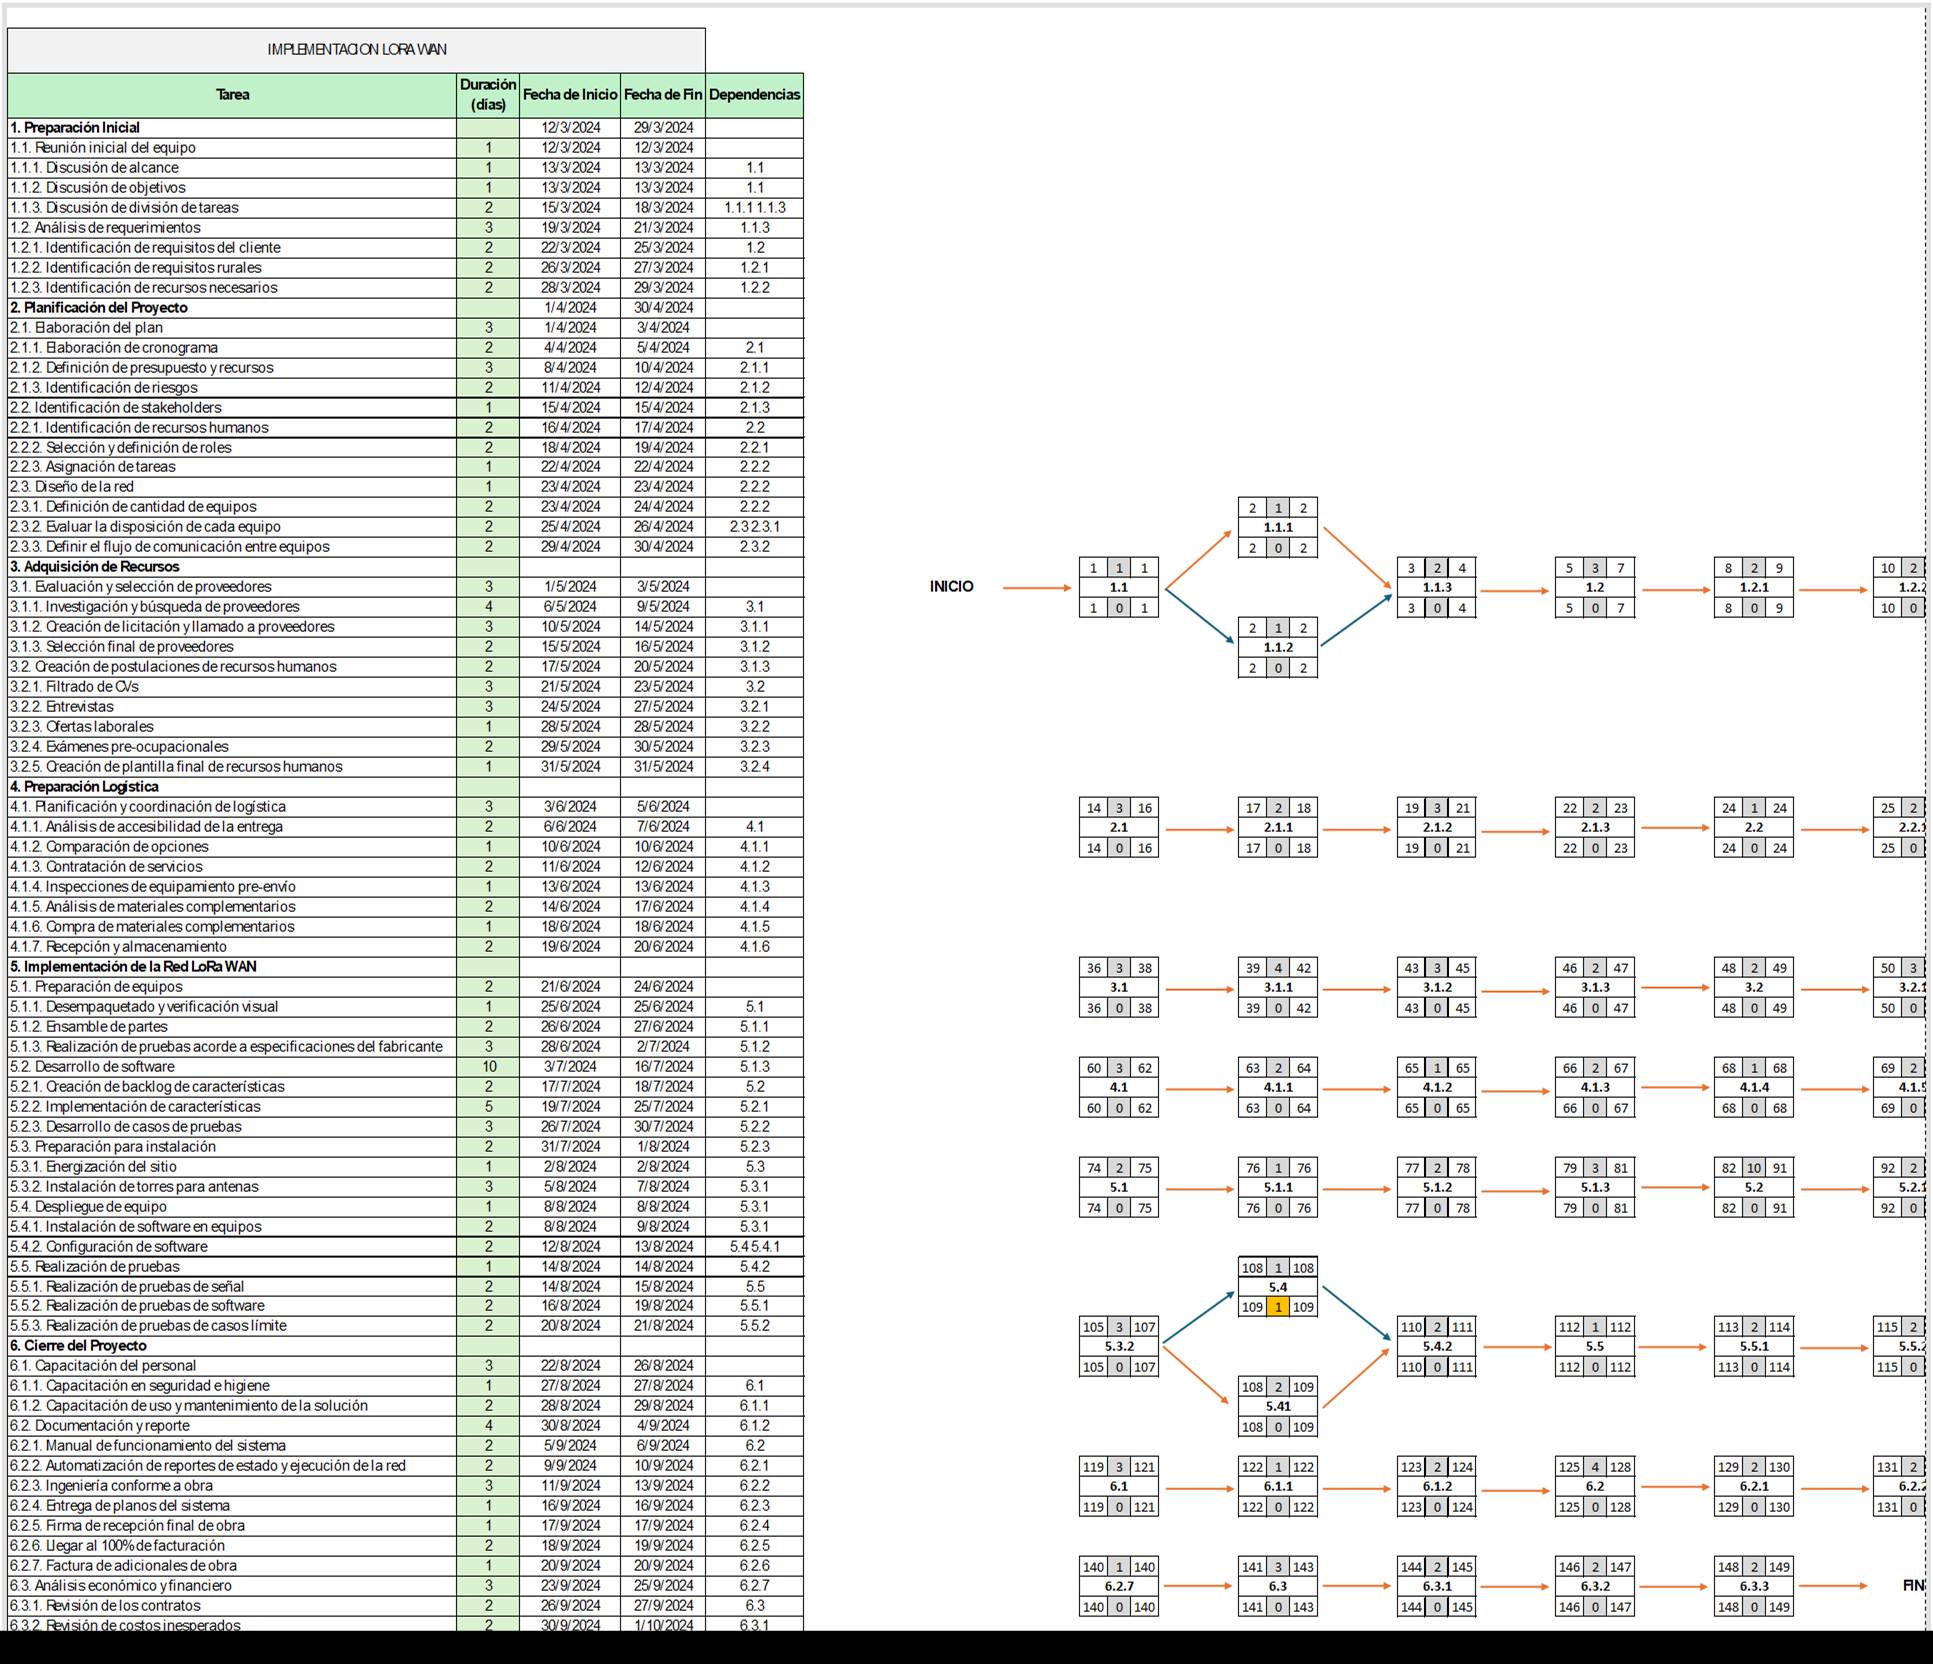Select node 1.1.1 name cell in diagram
The image size is (1933, 1664).
point(1278,527)
